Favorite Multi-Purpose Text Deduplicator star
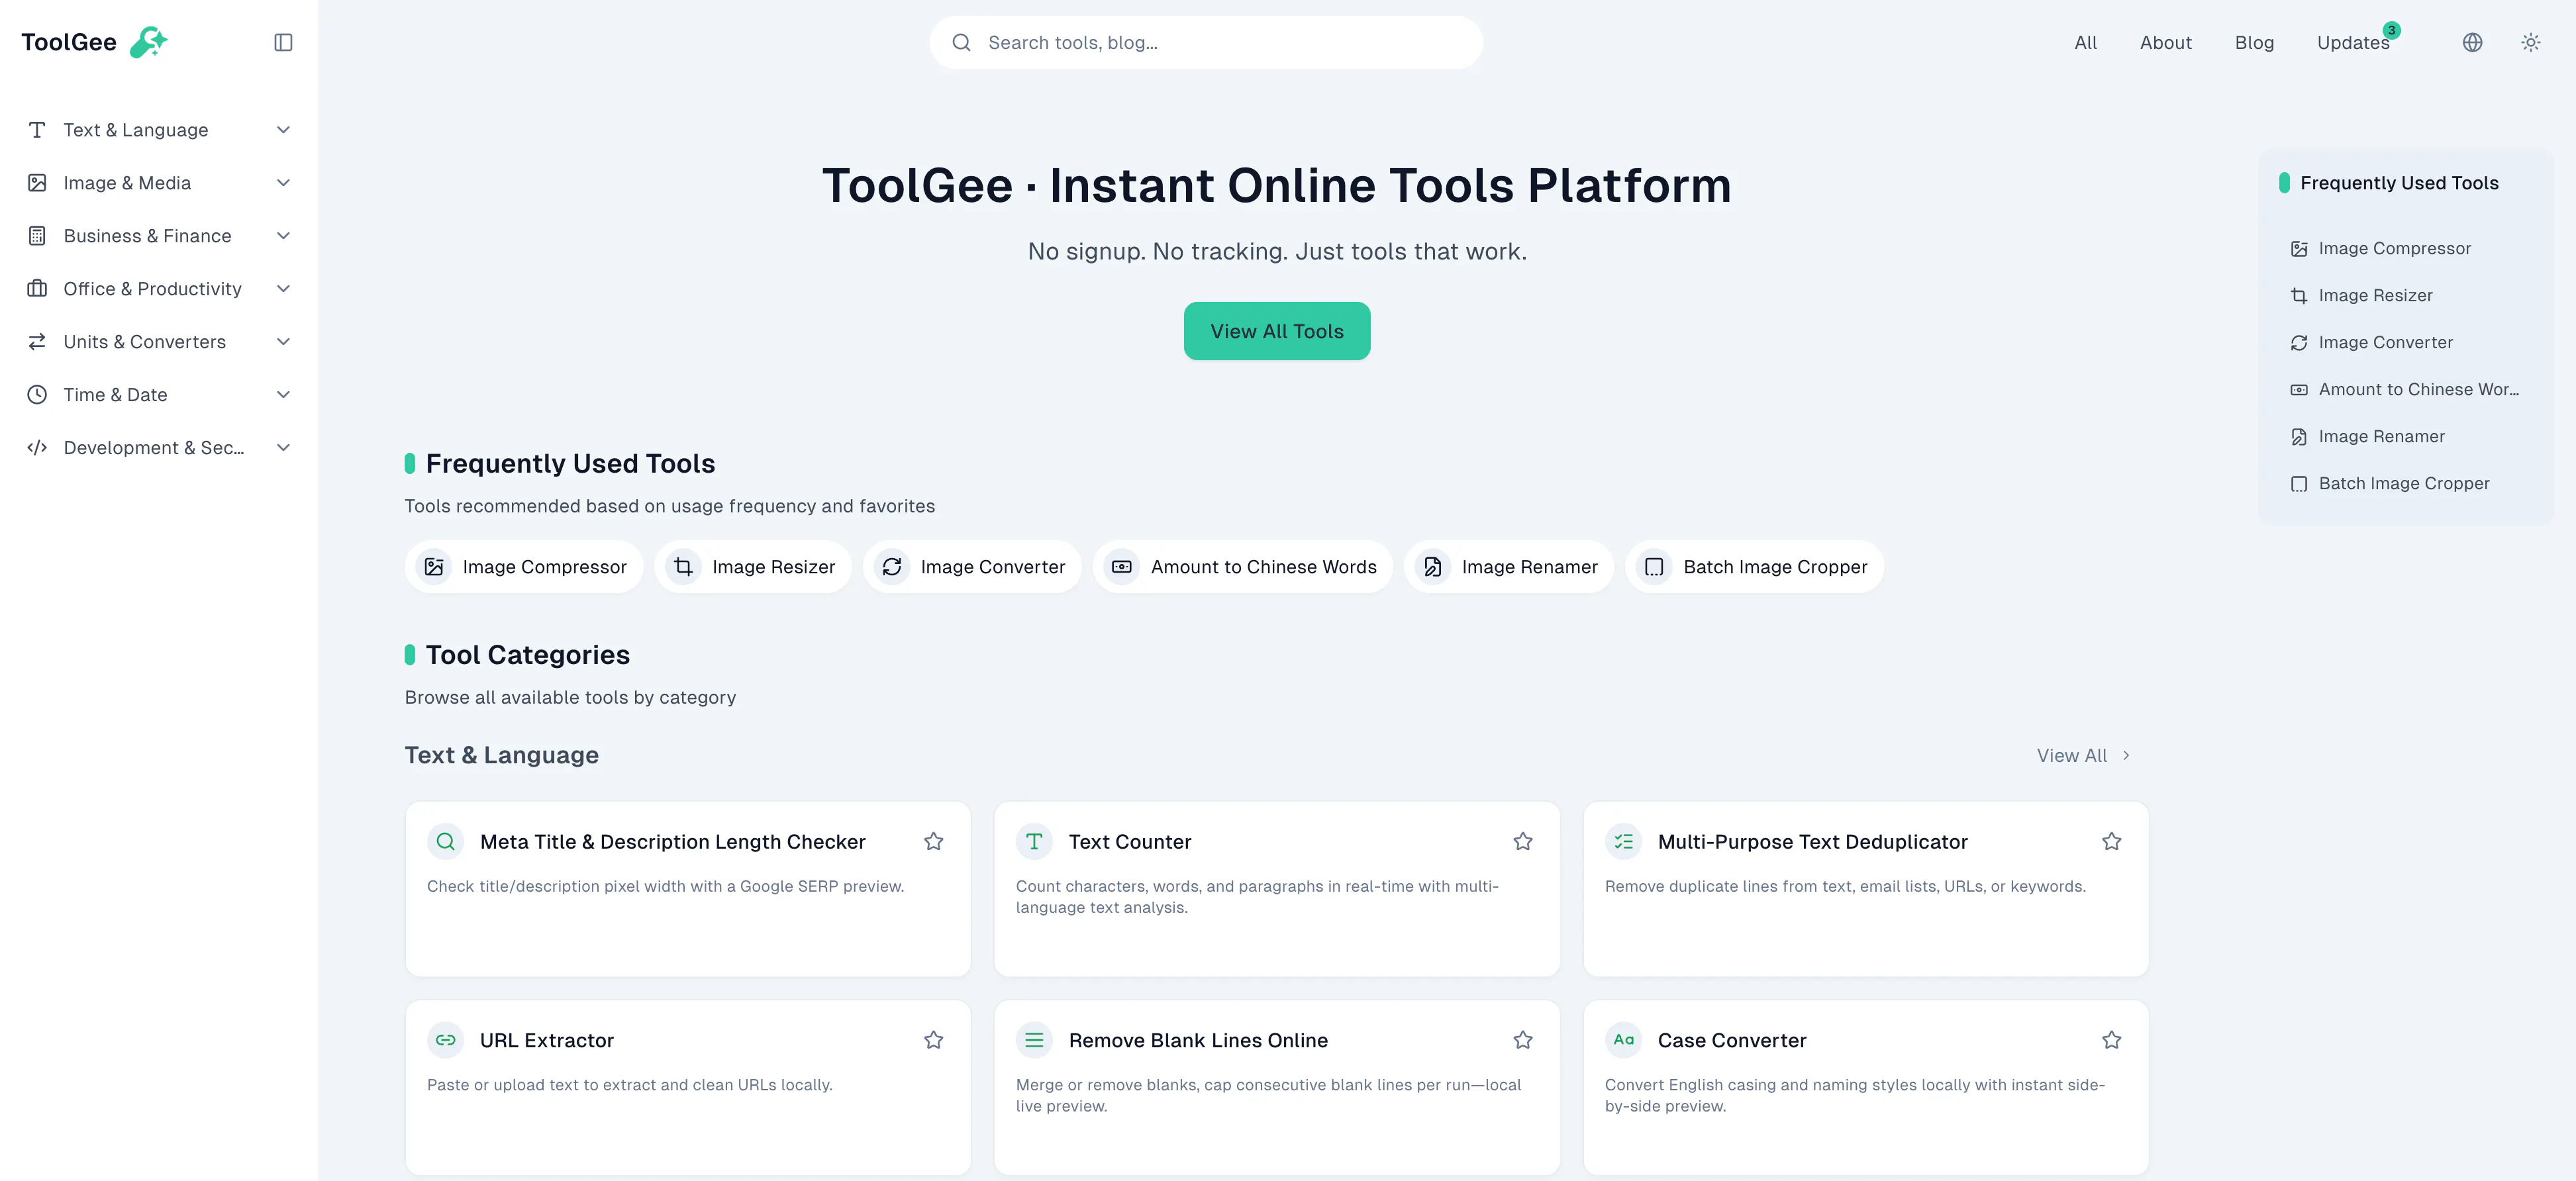Image resolution: width=2576 pixels, height=1181 pixels. (2111, 842)
